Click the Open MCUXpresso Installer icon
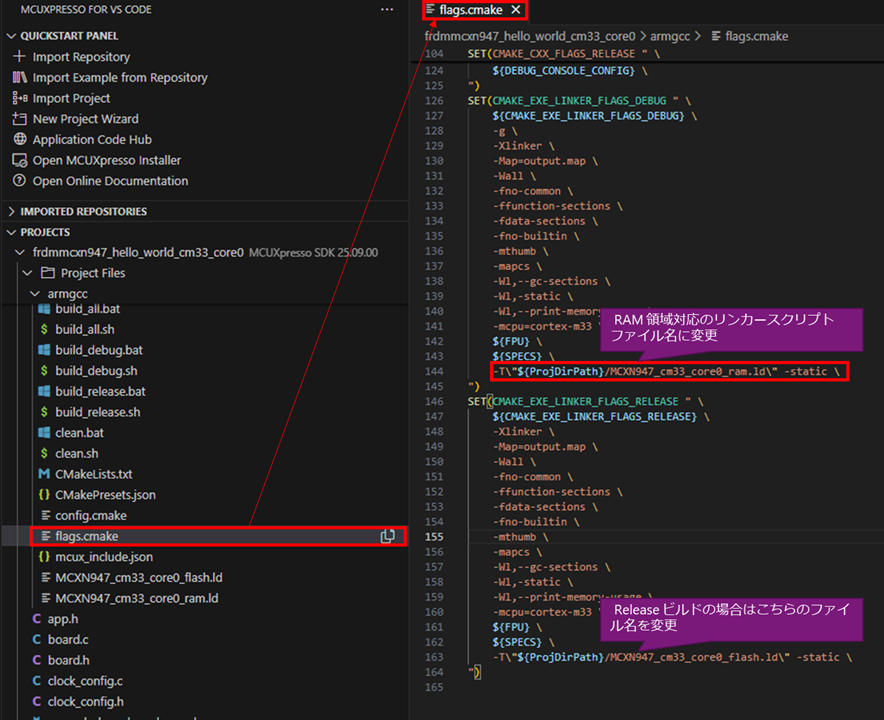The height and width of the screenshot is (720, 884). tap(22, 160)
